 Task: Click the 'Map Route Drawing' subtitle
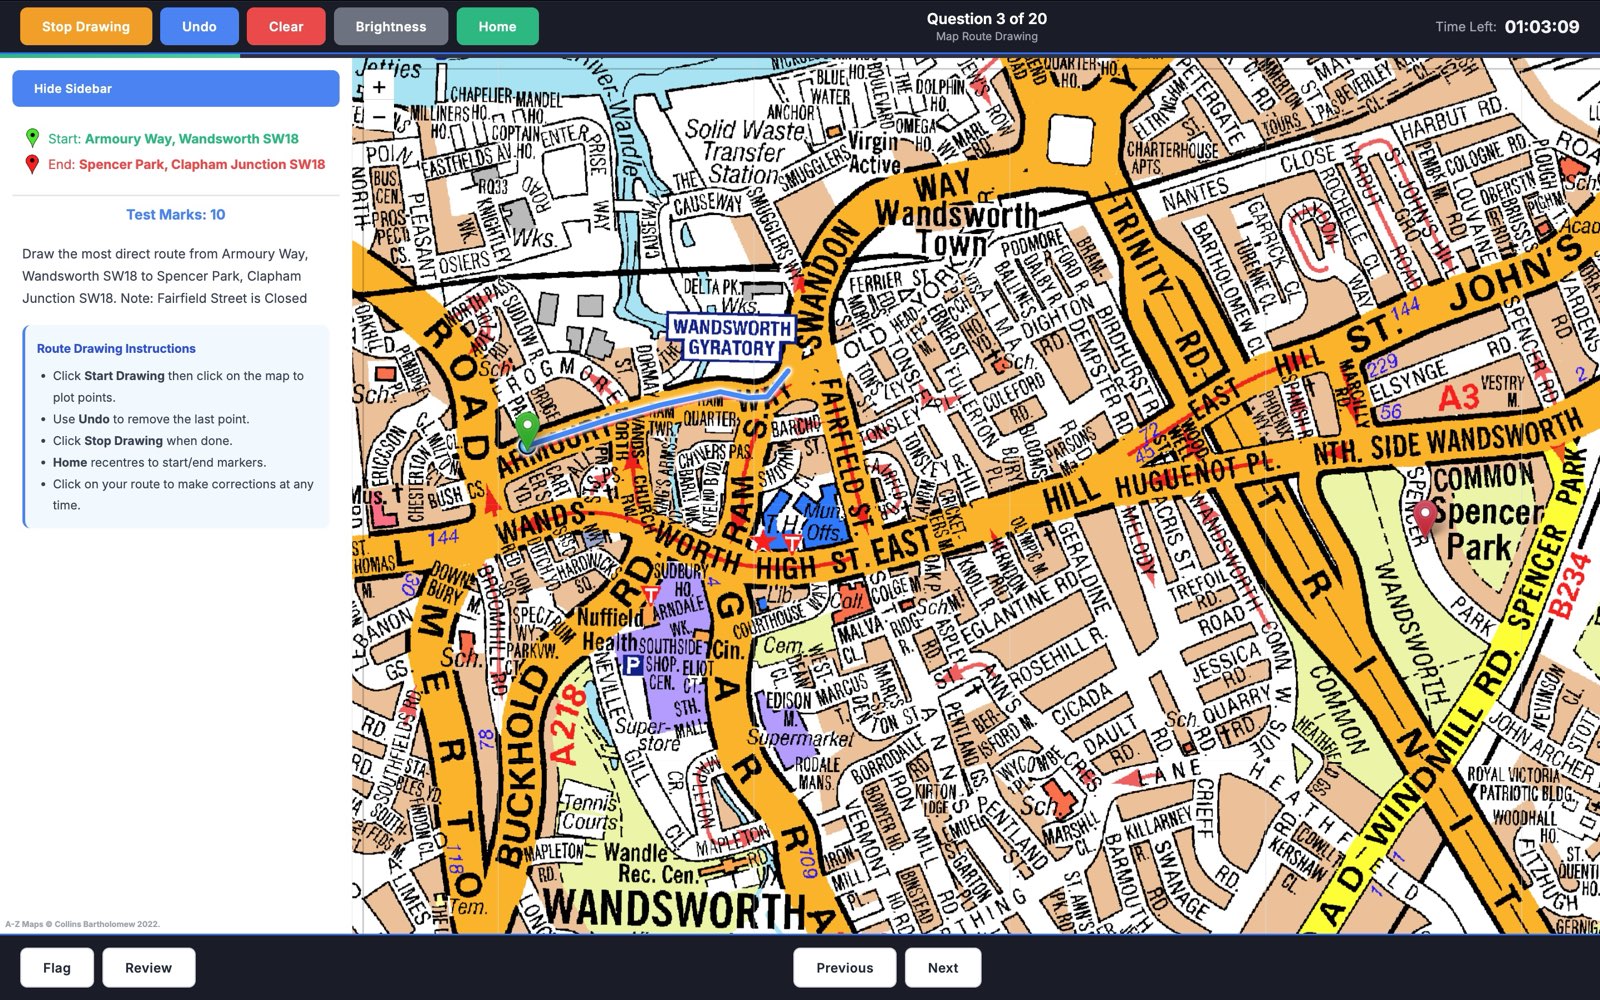(x=986, y=36)
